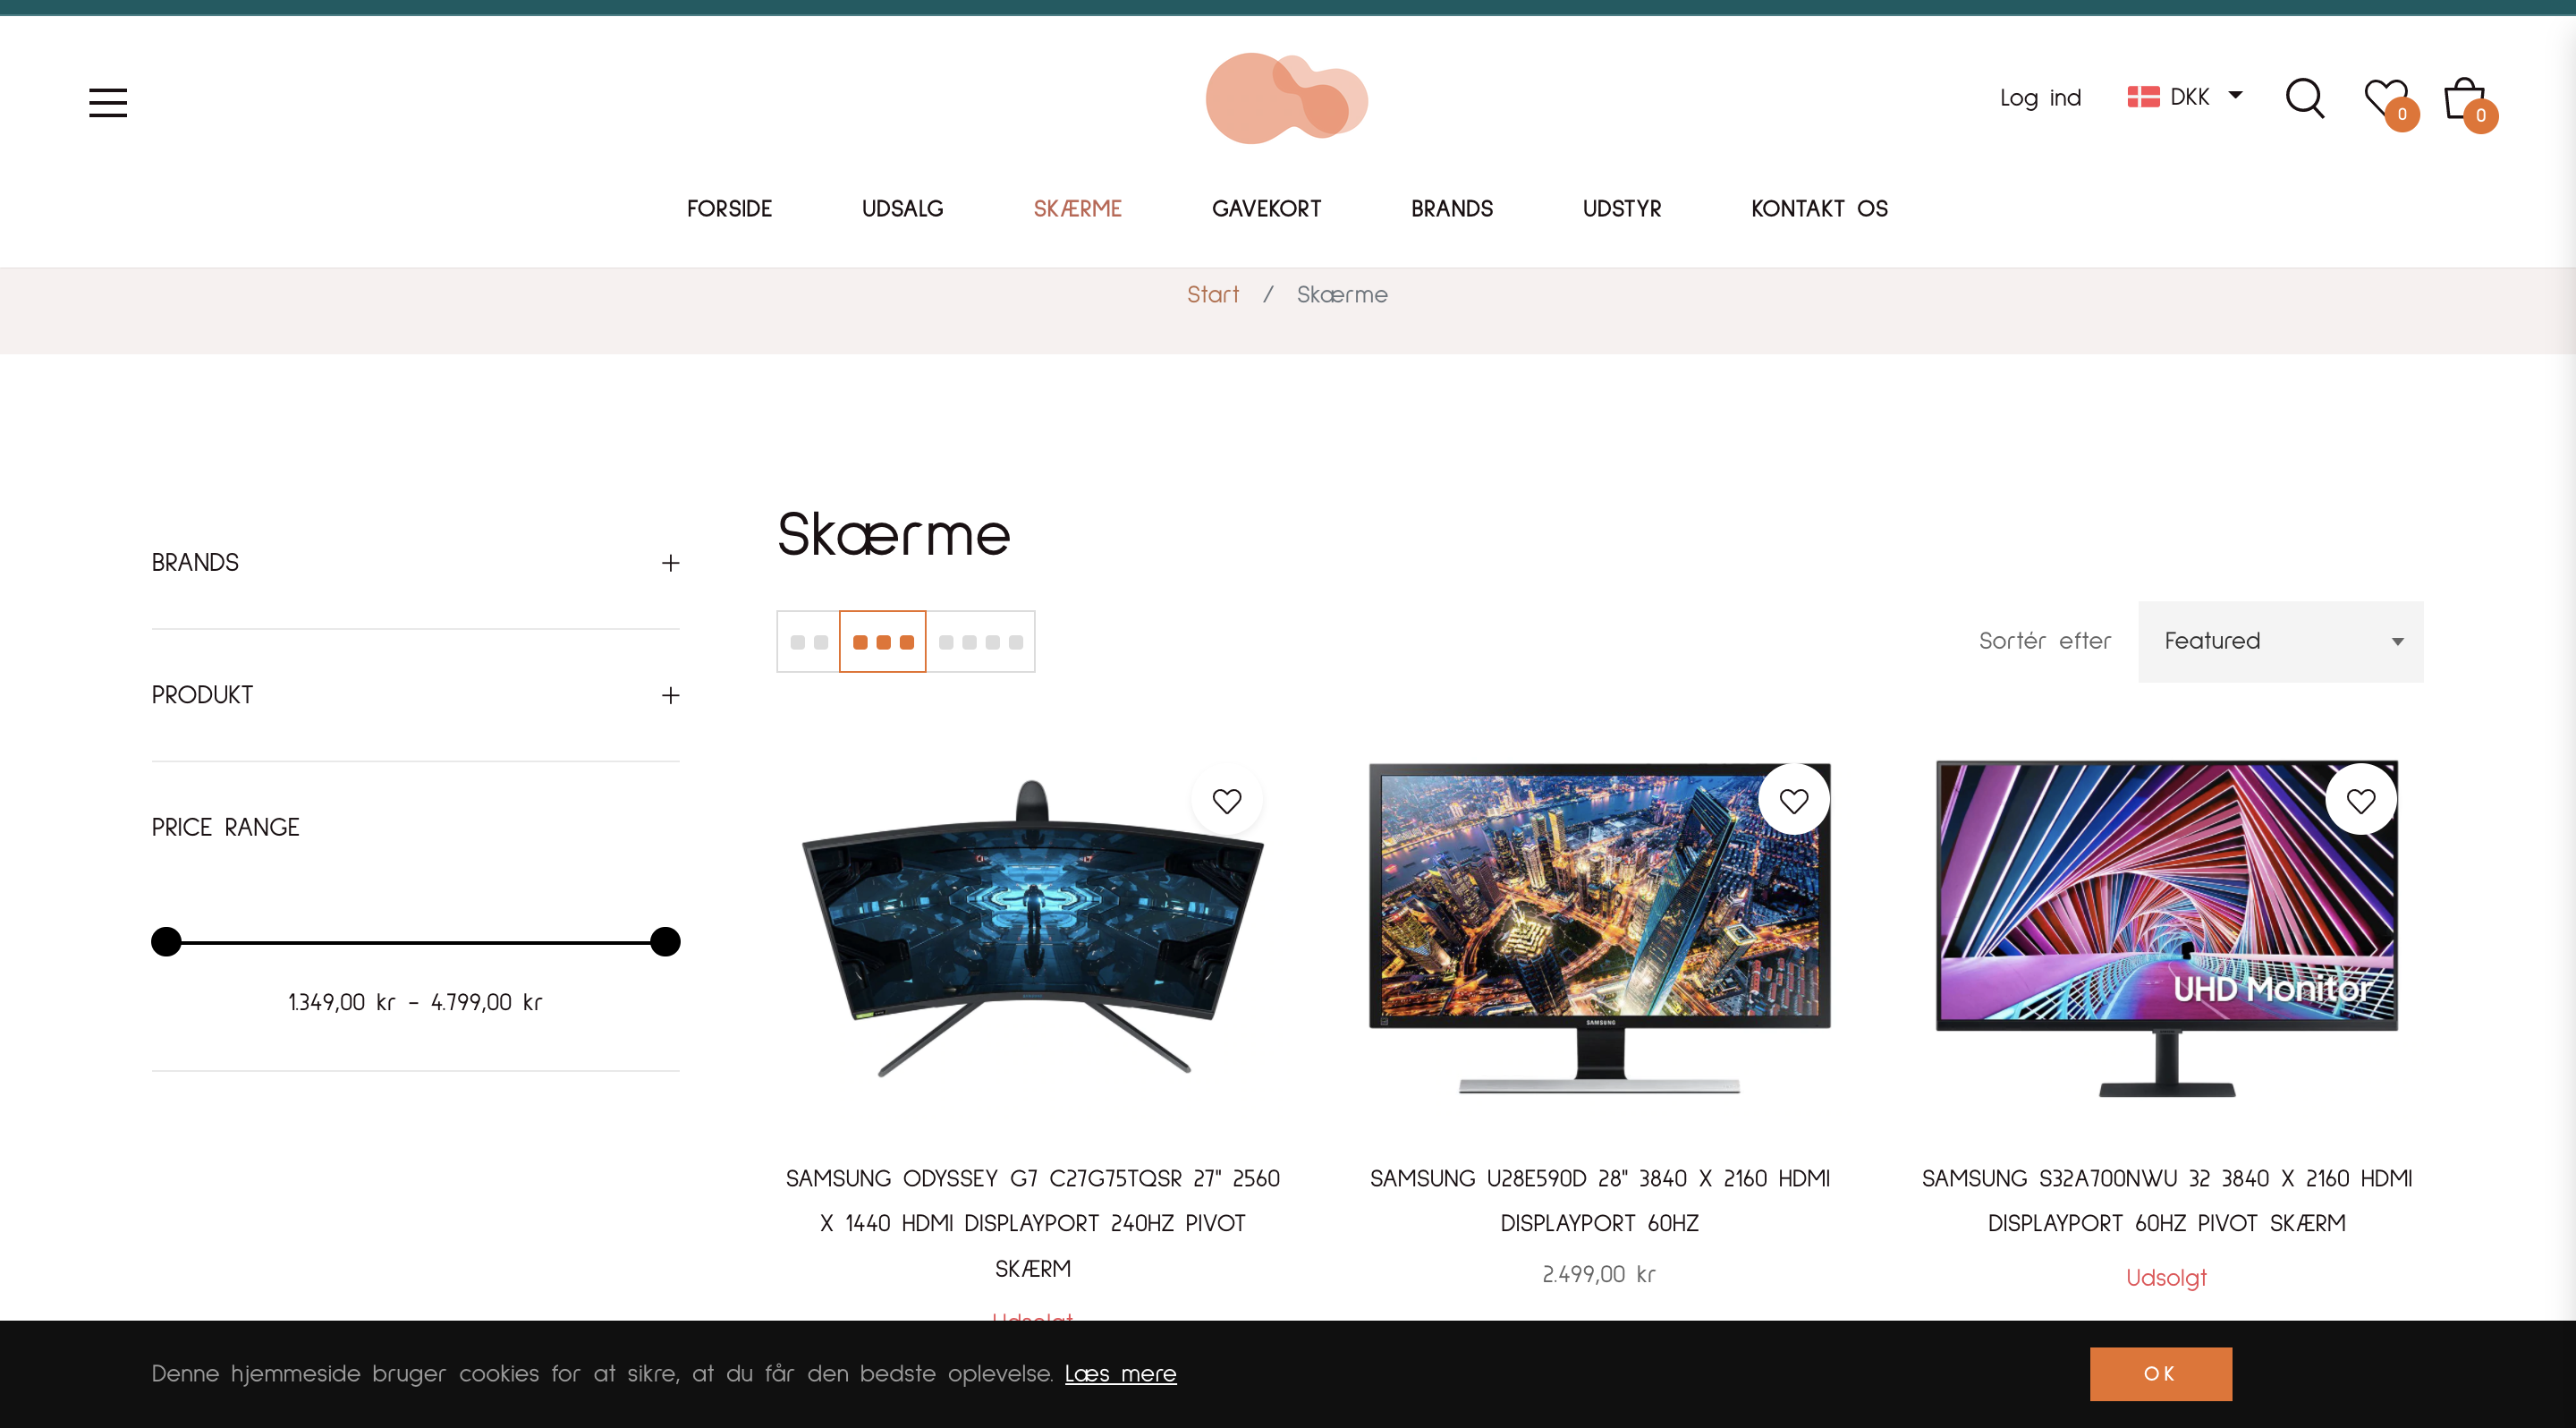Expand the PRODUKT filter section

pyautogui.click(x=416, y=695)
